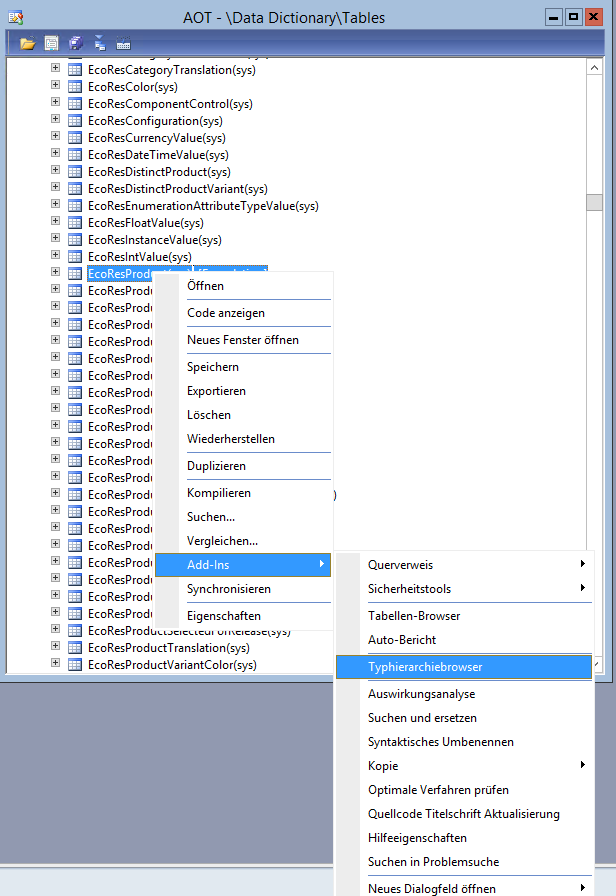Expand the EcoResColor table node
The width and height of the screenshot is (616, 896).
tap(55, 85)
